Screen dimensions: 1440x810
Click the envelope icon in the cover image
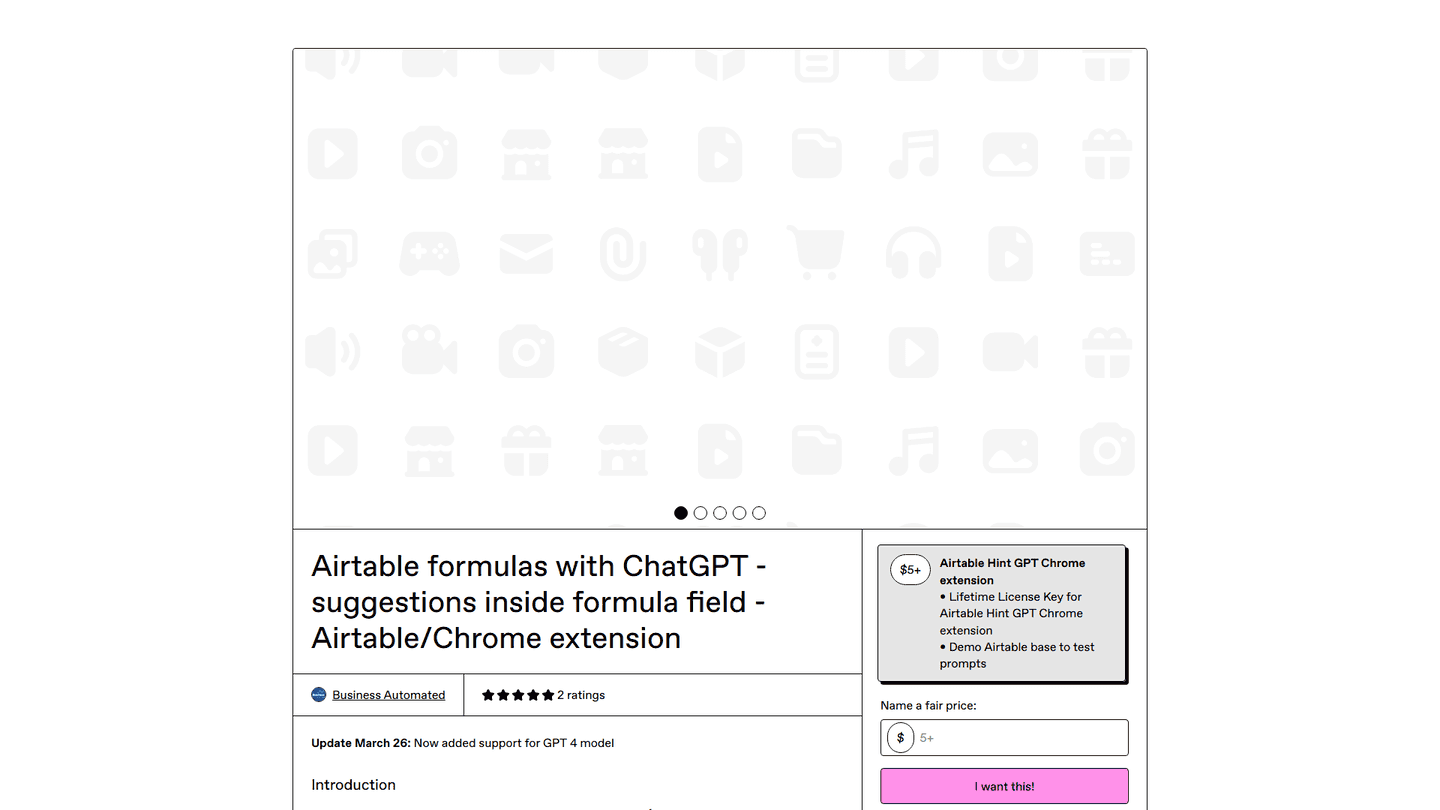[526, 253]
